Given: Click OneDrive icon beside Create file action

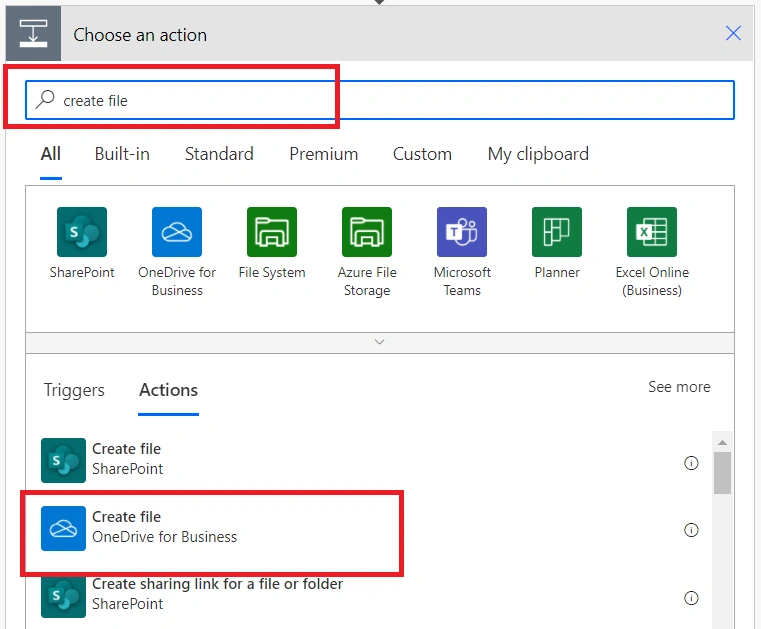Looking at the screenshot, I should pyautogui.click(x=63, y=529).
